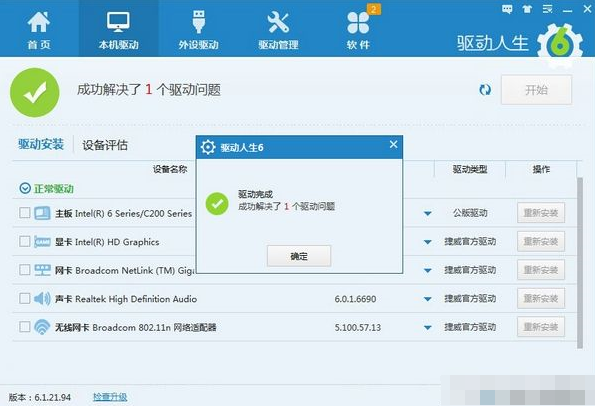Click 重新安装 for 主板 driver
The width and height of the screenshot is (595, 406).
(x=541, y=213)
